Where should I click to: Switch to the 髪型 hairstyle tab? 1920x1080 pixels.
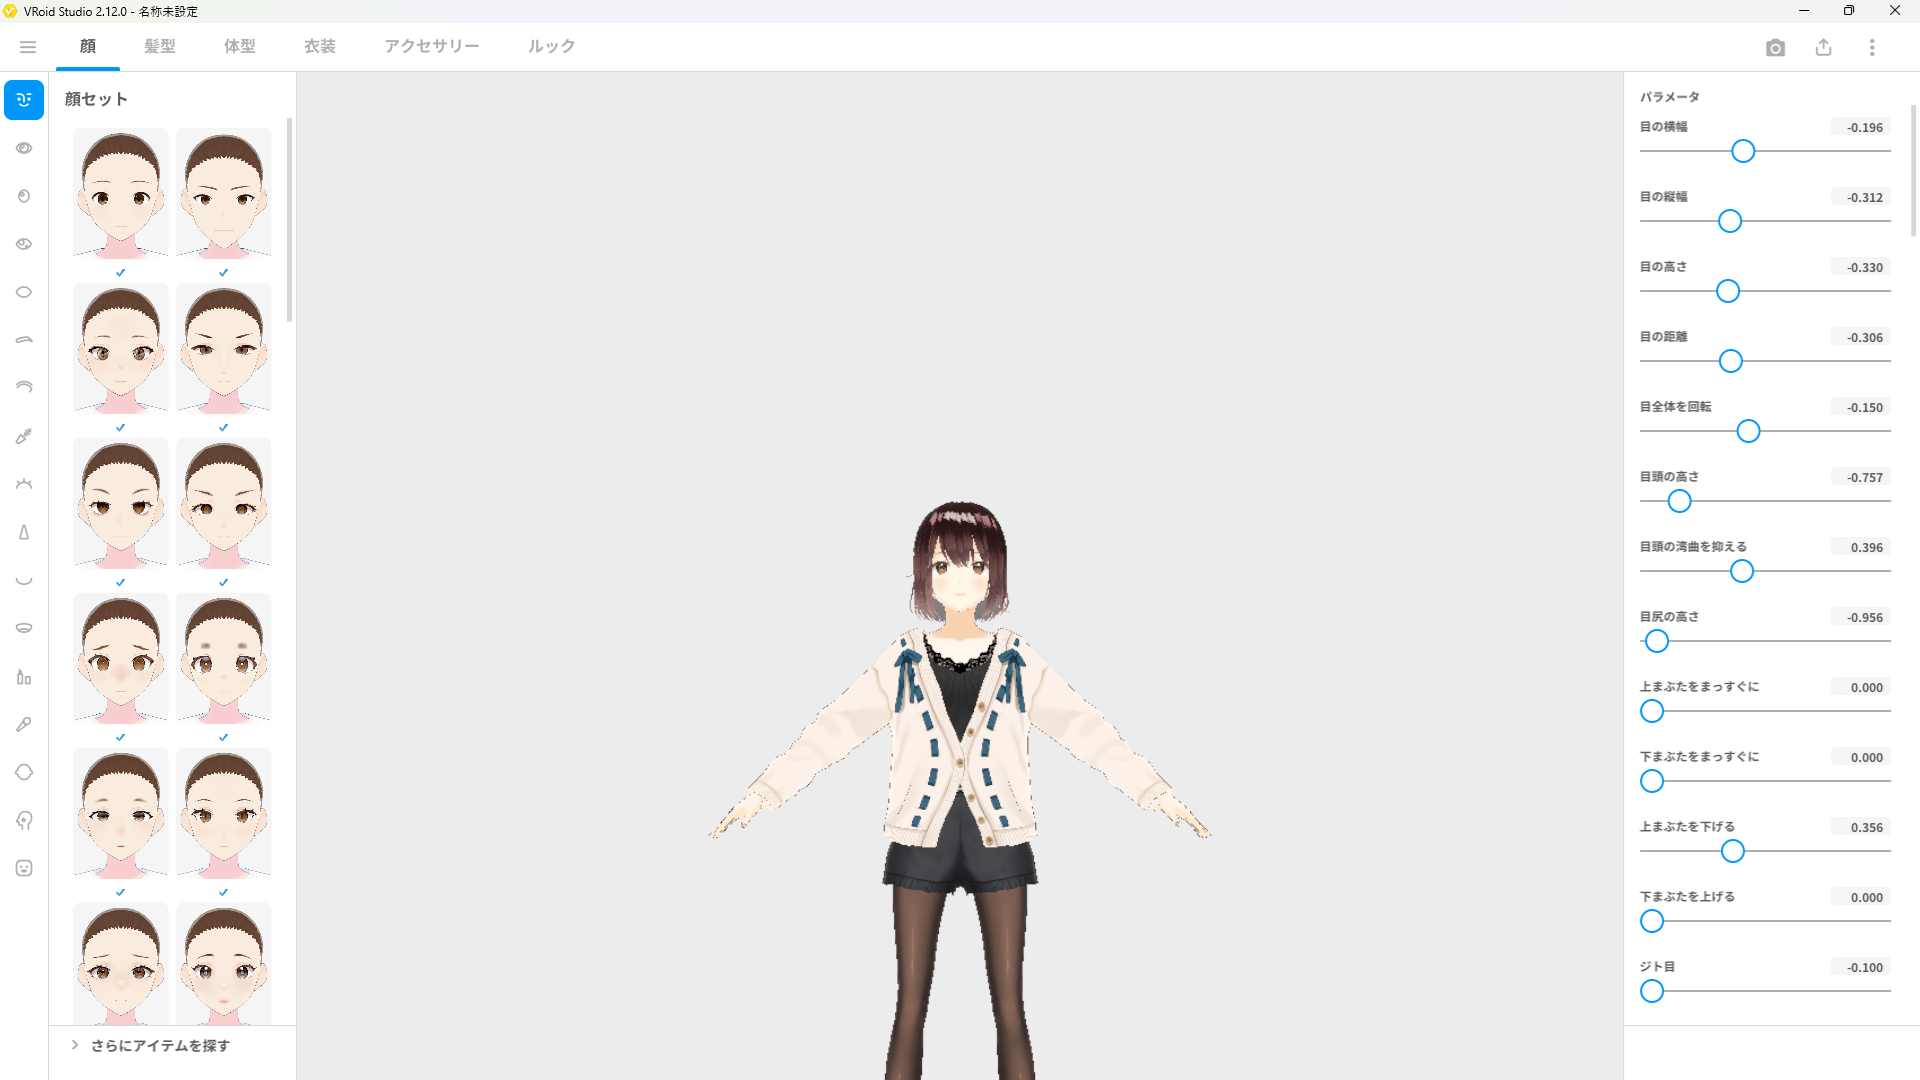click(159, 46)
